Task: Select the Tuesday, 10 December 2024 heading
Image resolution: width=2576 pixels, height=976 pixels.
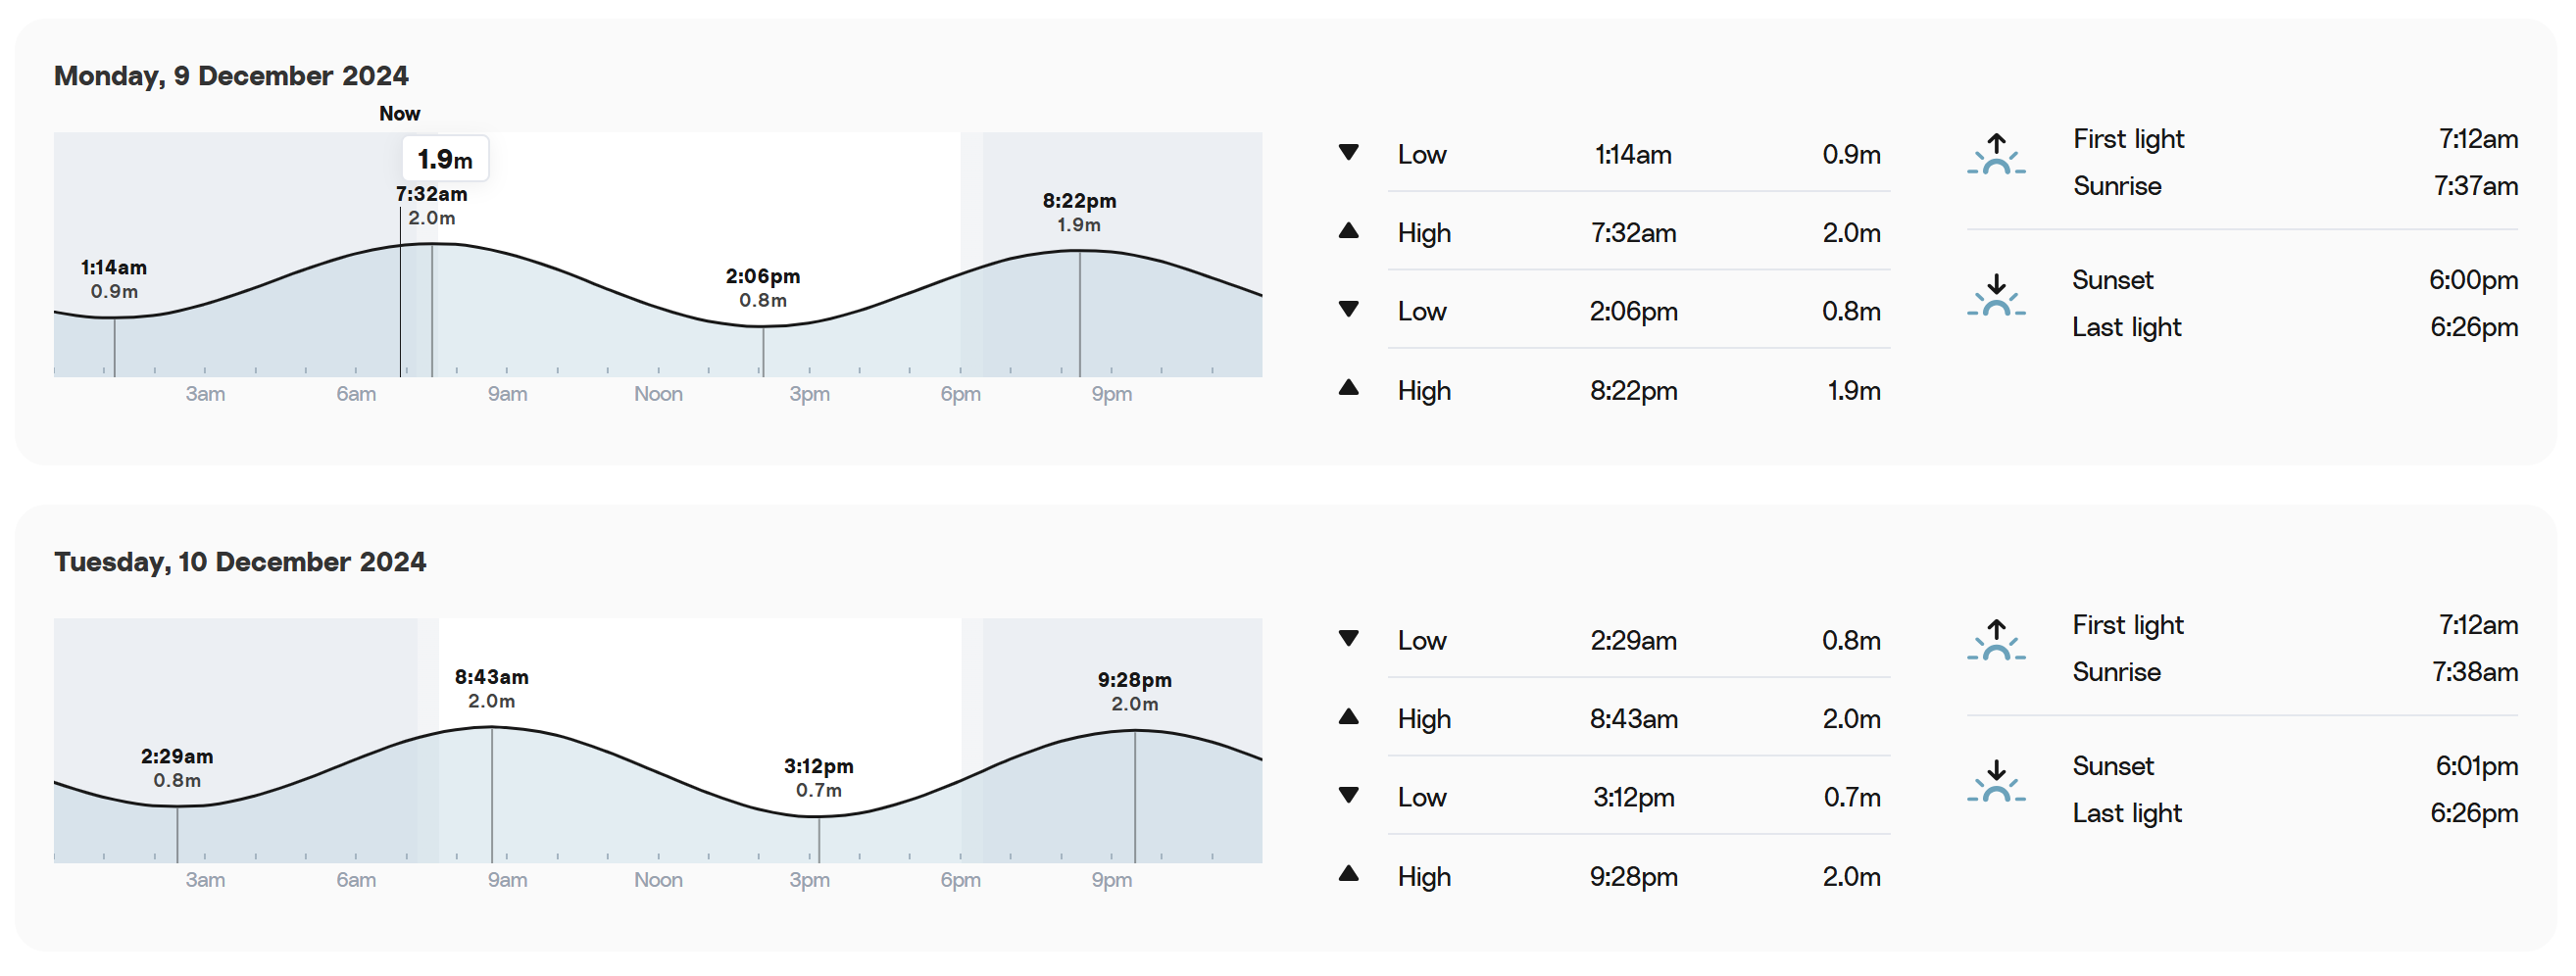Action: [240, 562]
